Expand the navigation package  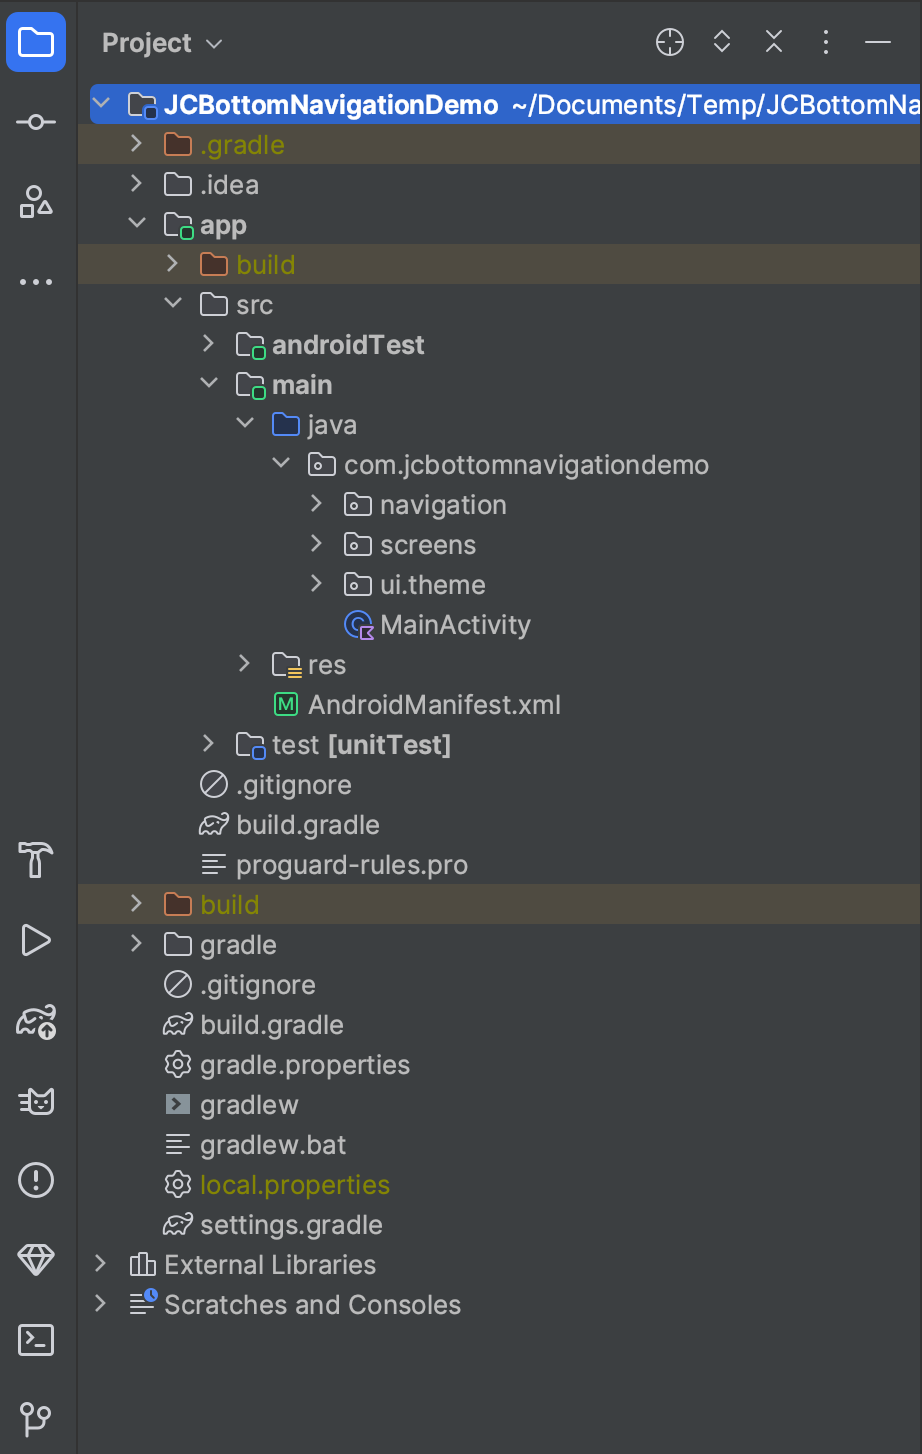(x=317, y=504)
